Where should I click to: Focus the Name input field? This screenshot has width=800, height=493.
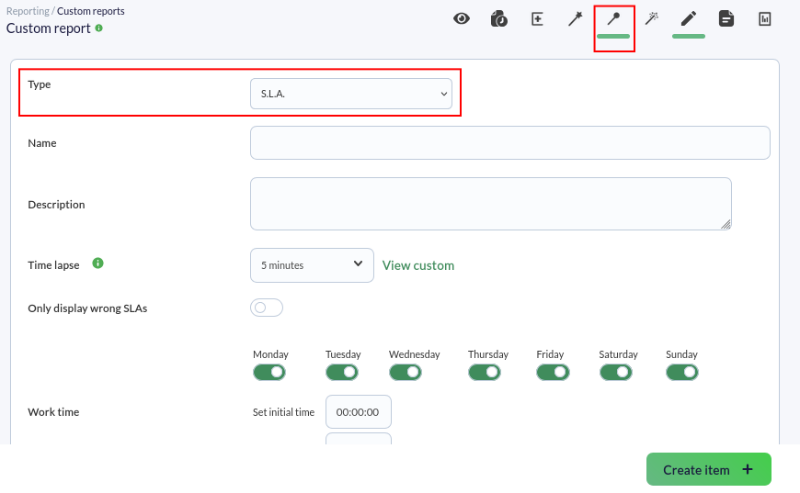[x=510, y=143]
